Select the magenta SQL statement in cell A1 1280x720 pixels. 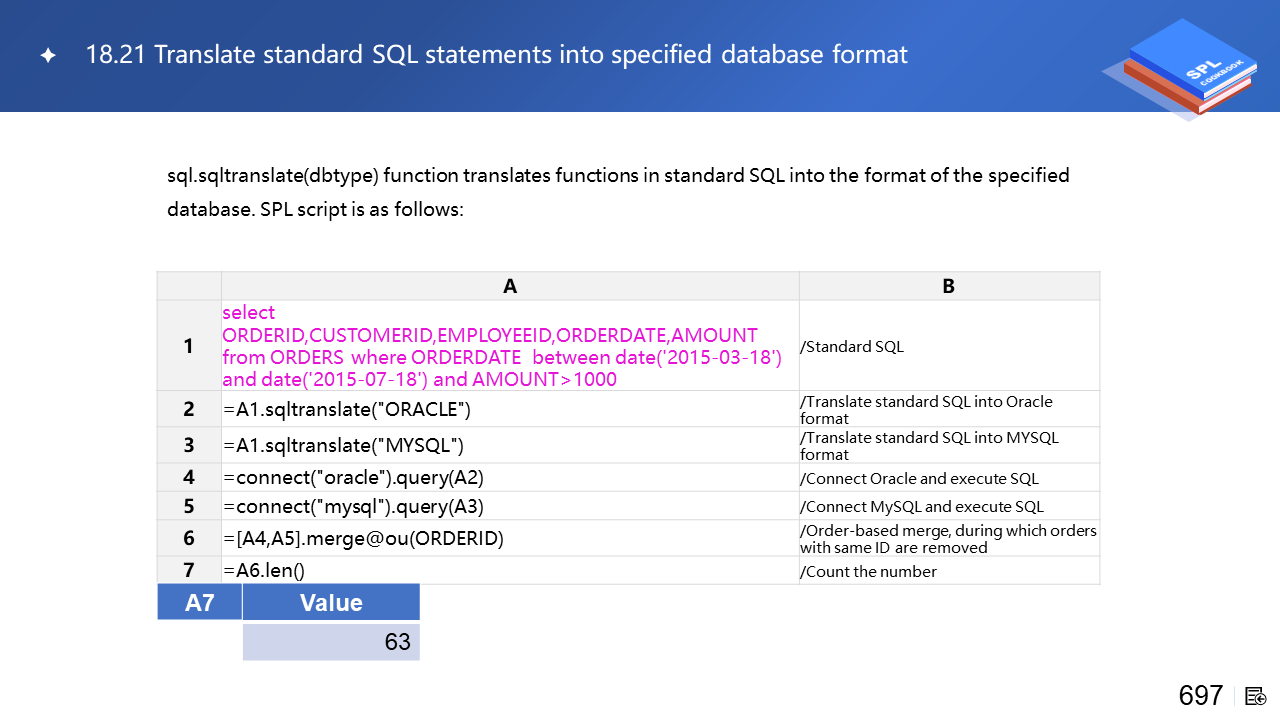pyautogui.click(x=501, y=346)
